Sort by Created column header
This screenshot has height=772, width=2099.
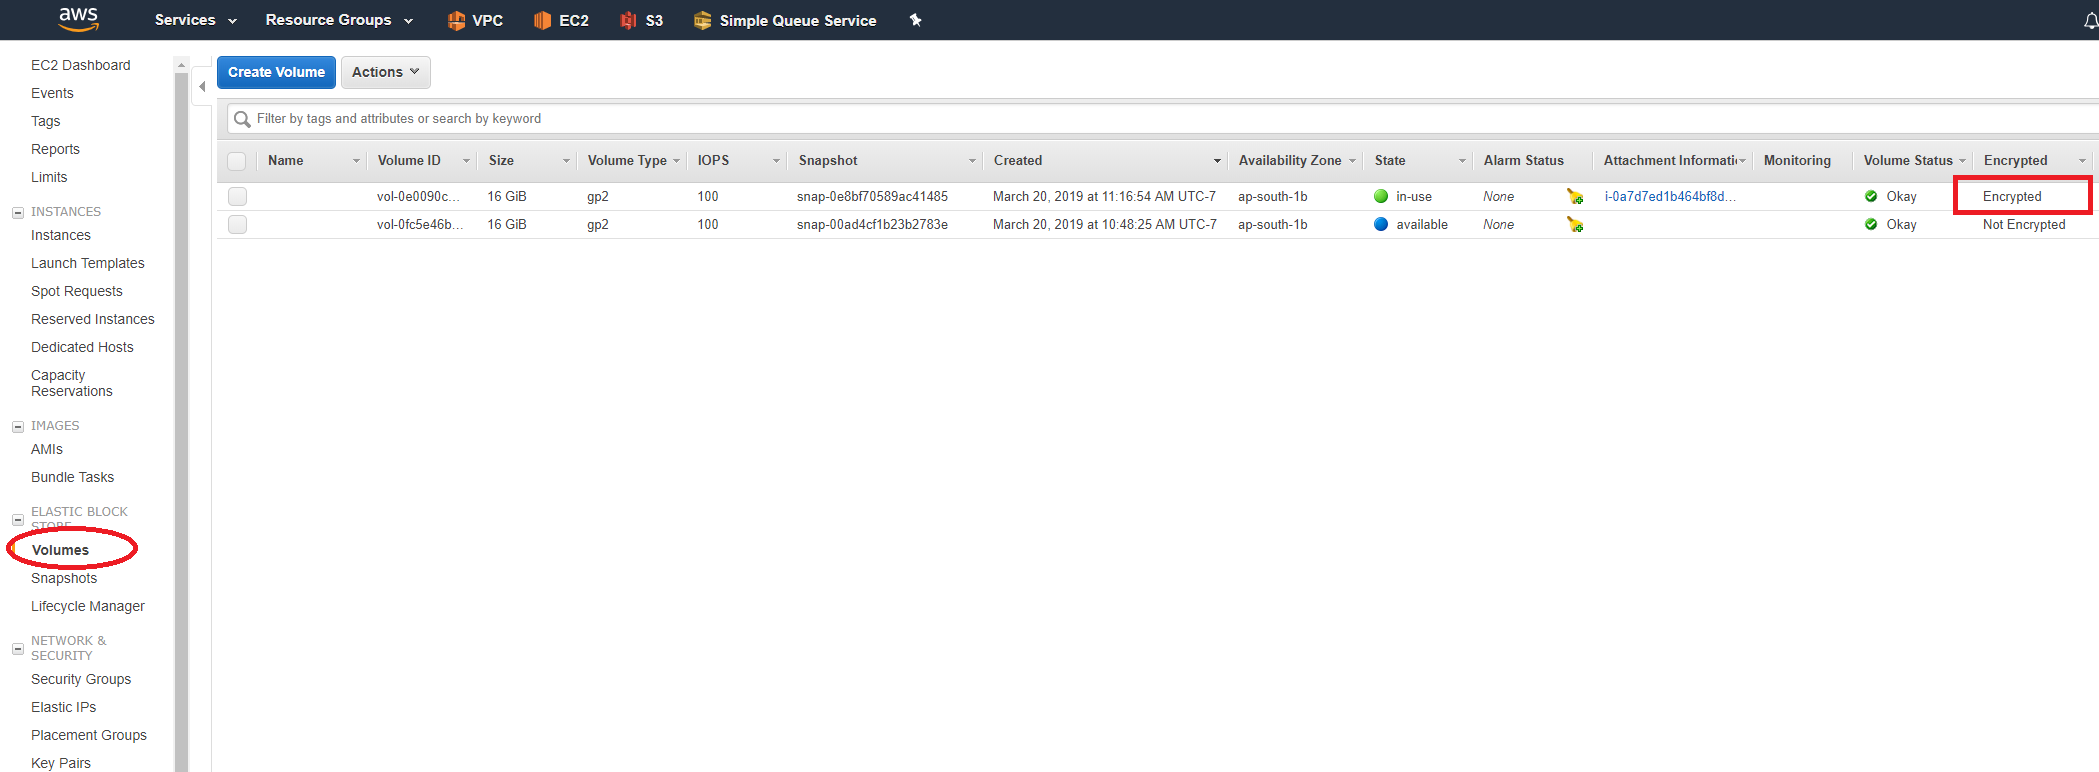pyautogui.click(x=1105, y=161)
